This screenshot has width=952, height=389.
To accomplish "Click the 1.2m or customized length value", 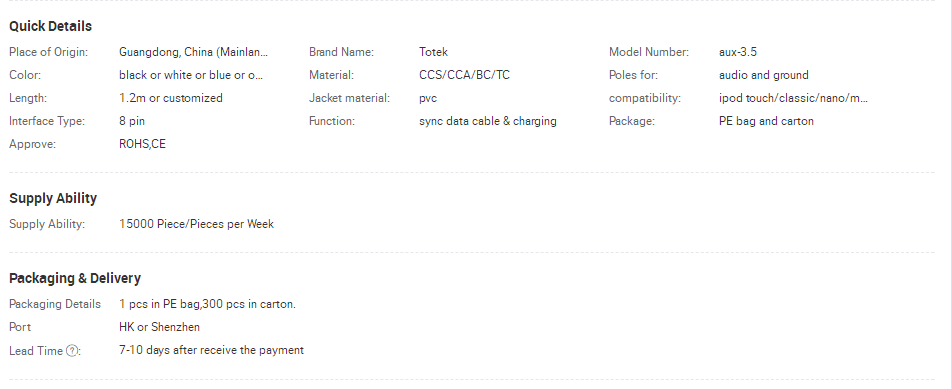I will pyautogui.click(x=171, y=98).
